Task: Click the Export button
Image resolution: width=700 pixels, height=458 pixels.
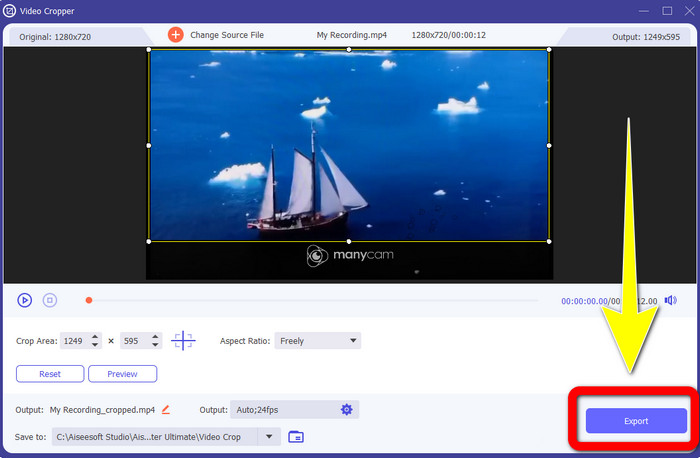Action: tap(636, 421)
